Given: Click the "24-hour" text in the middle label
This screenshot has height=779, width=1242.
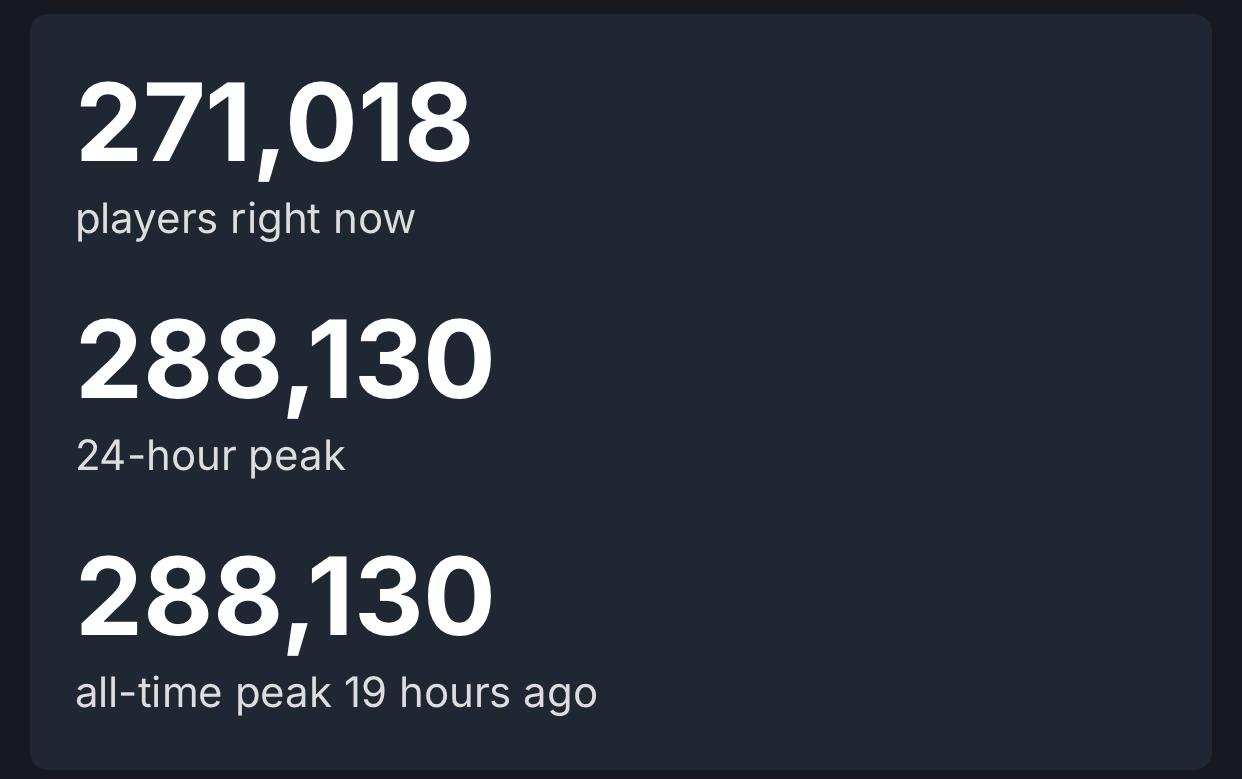Looking at the screenshot, I should coord(153,456).
